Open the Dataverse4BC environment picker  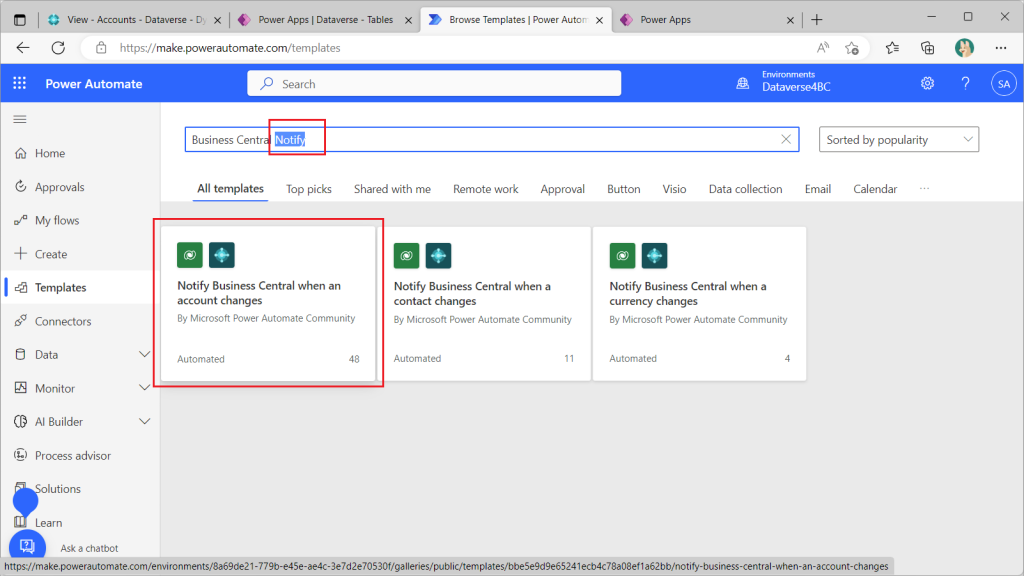tap(795, 83)
